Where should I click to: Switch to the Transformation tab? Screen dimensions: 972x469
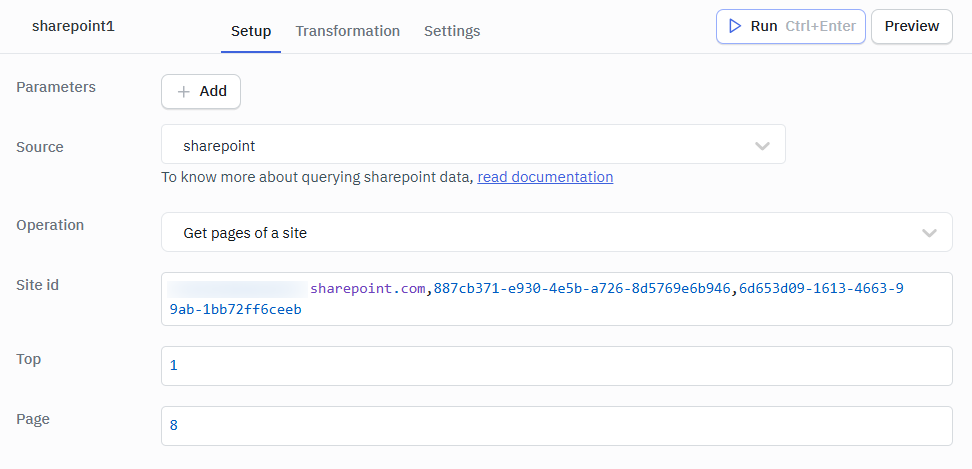(x=347, y=31)
